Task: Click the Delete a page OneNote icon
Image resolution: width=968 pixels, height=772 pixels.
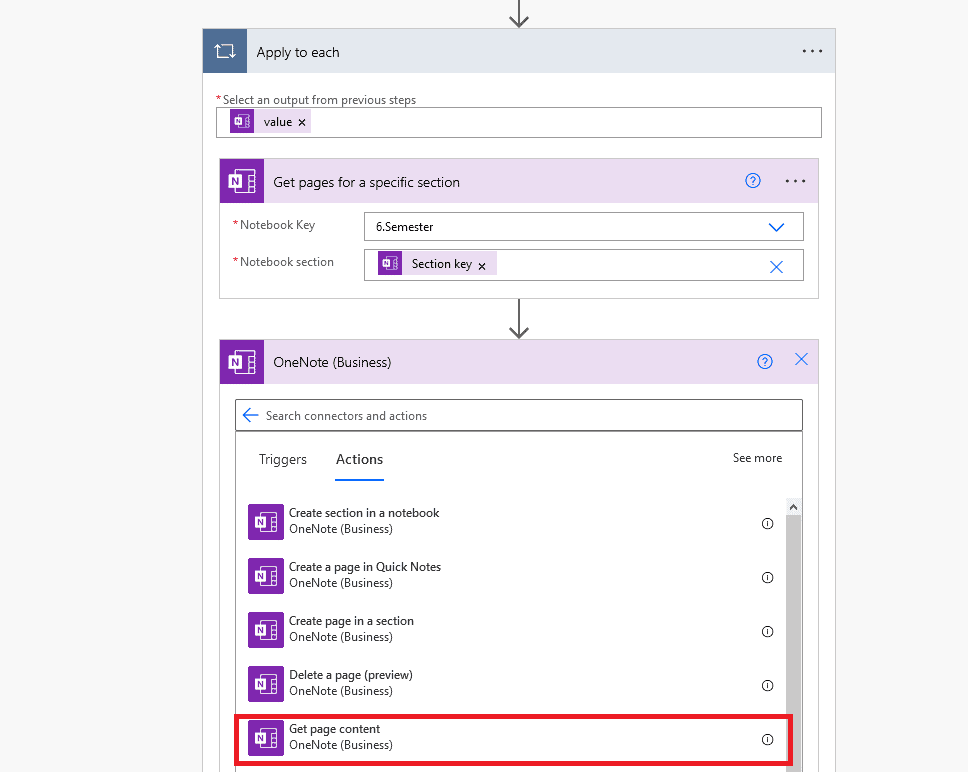Action: pos(266,684)
